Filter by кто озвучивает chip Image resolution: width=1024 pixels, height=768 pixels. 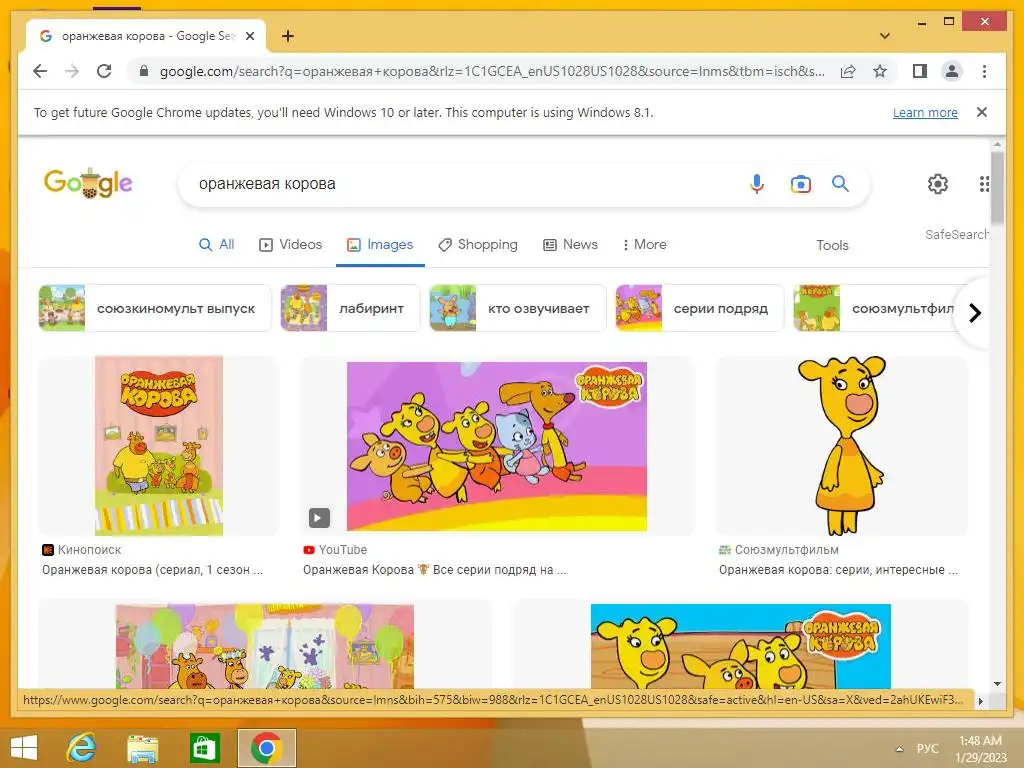pyautogui.click(x=518, y=308)
